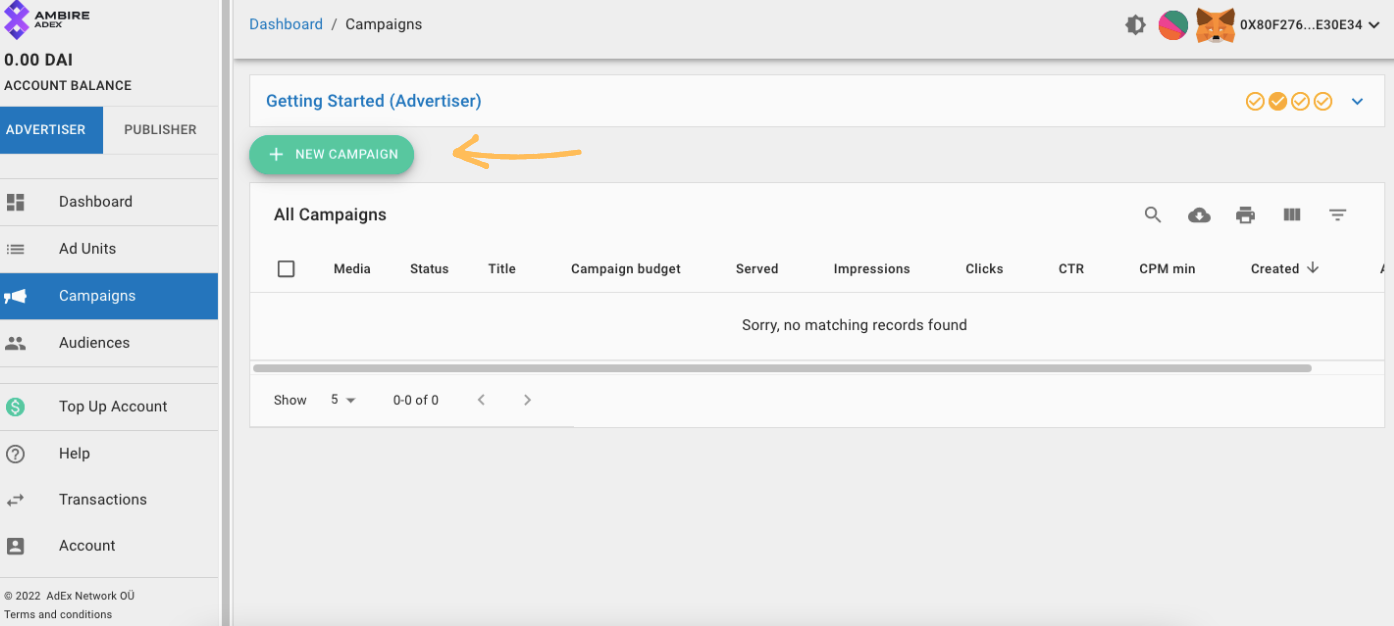Screen dimensions: 1394x626
Task: Open the rows-per-page dropdown showing 5
Action: (343, 400)
